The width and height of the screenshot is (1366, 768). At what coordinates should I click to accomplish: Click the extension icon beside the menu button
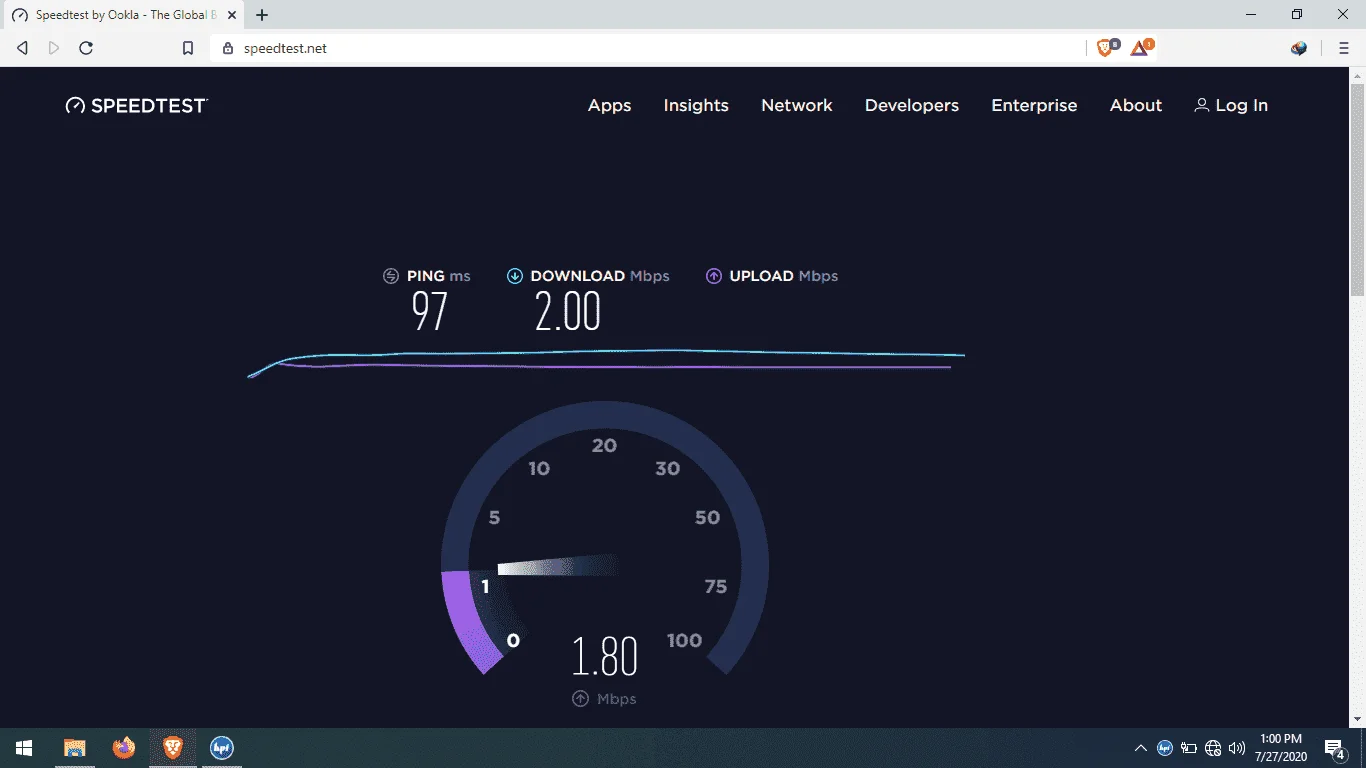click(x=1299, y=48)
